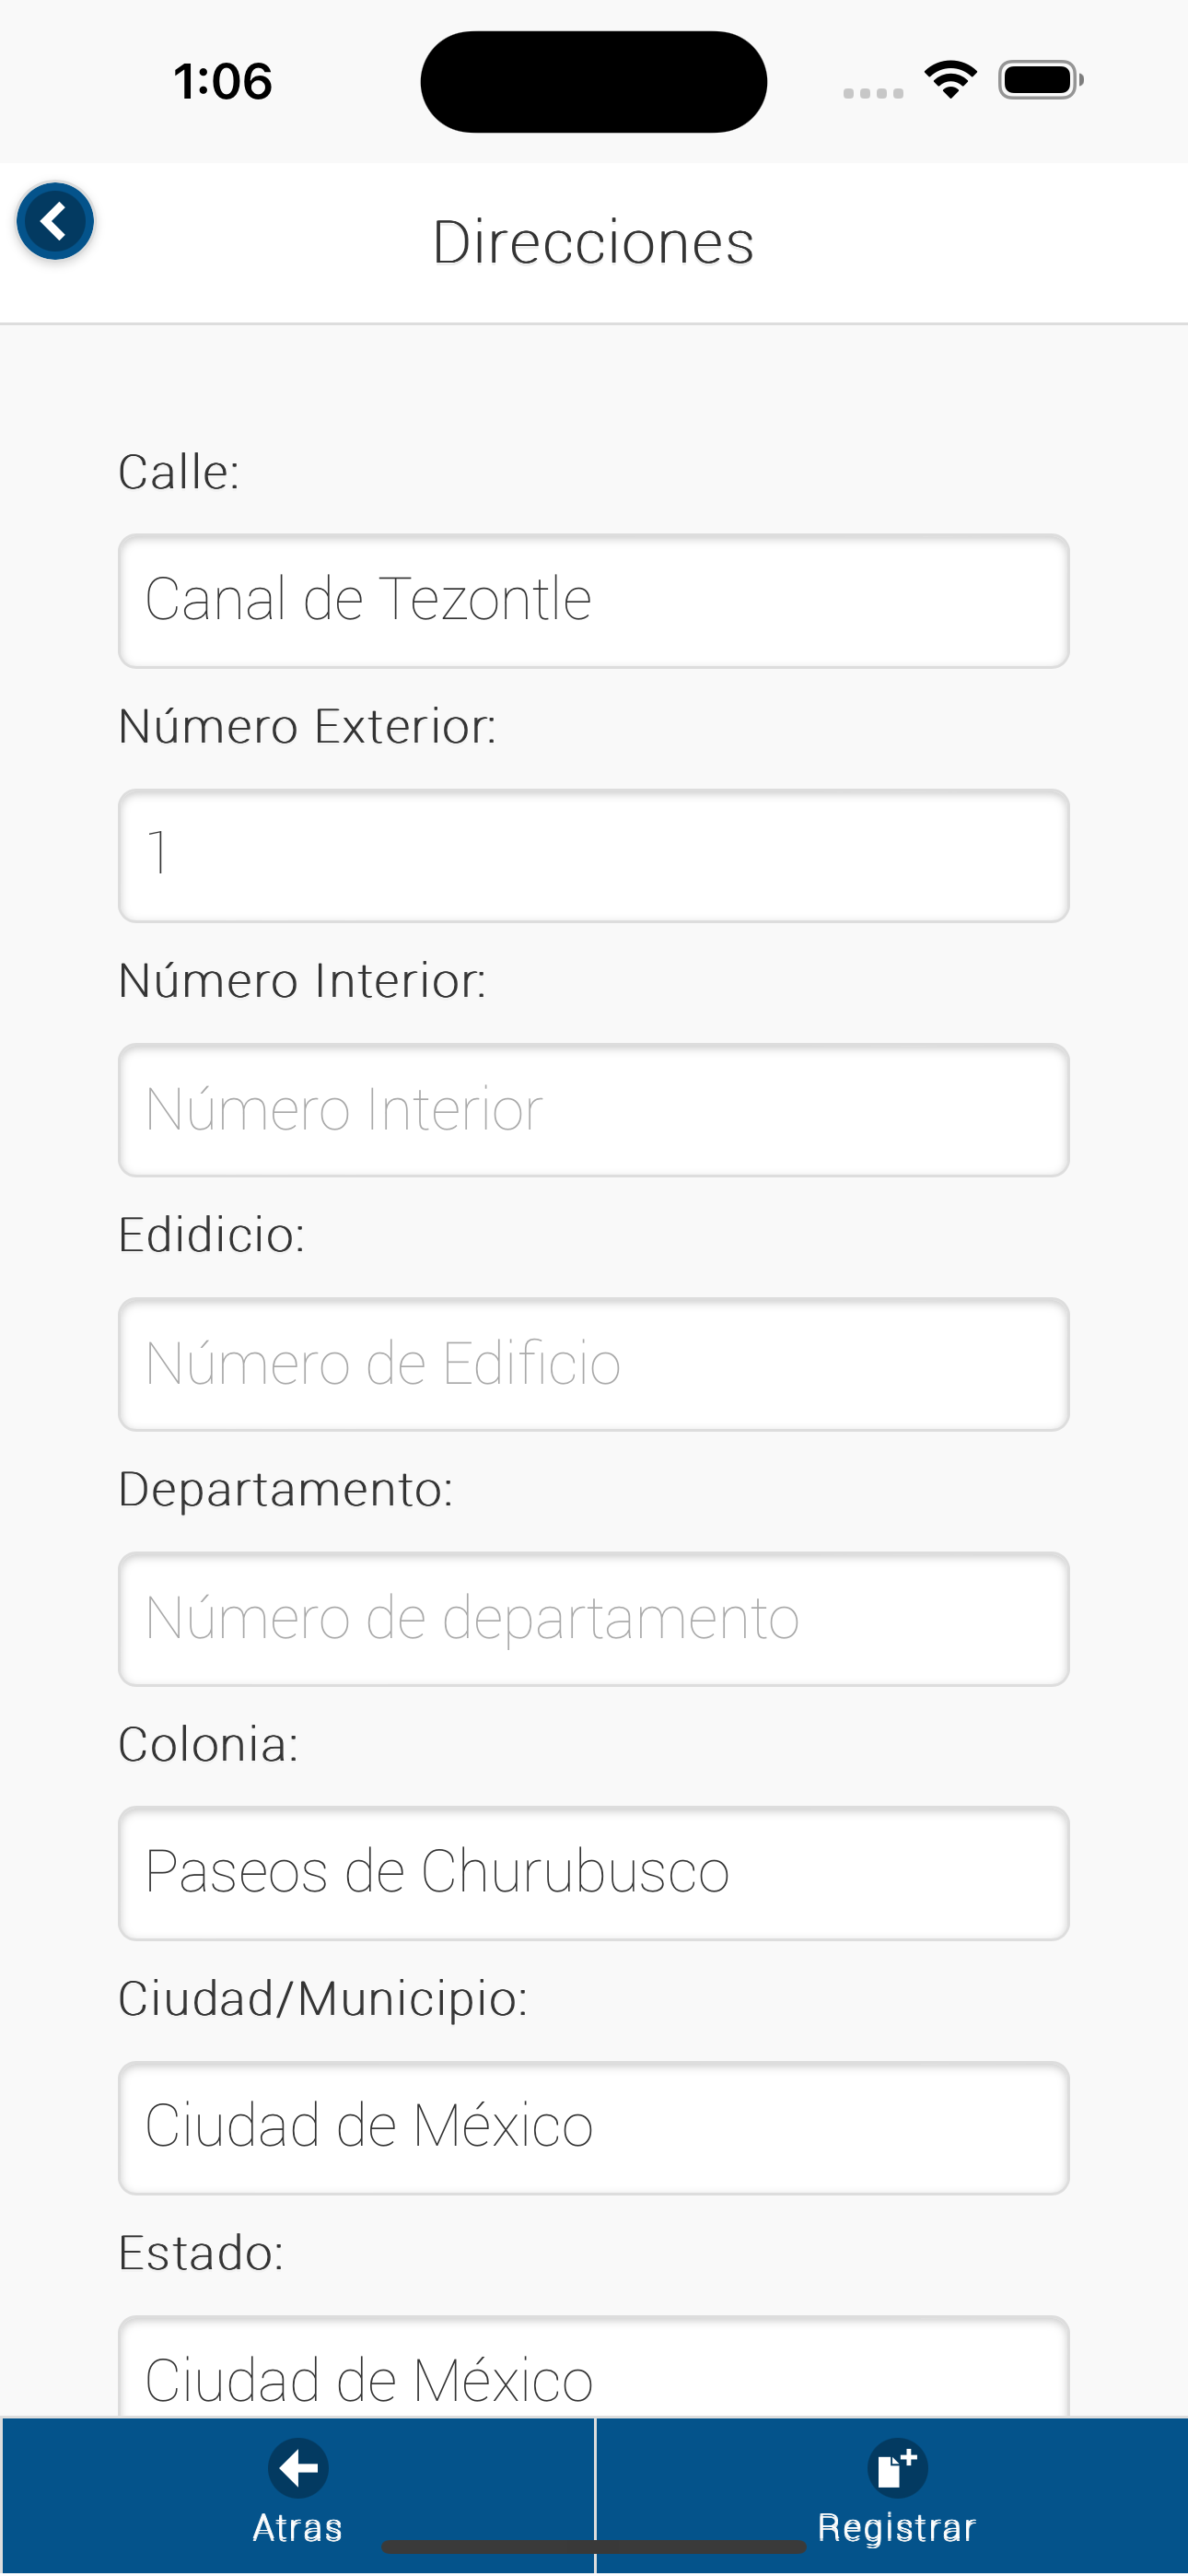
Task: Tap the Registrar document-plus icon
Action: tap(897, 2468)
